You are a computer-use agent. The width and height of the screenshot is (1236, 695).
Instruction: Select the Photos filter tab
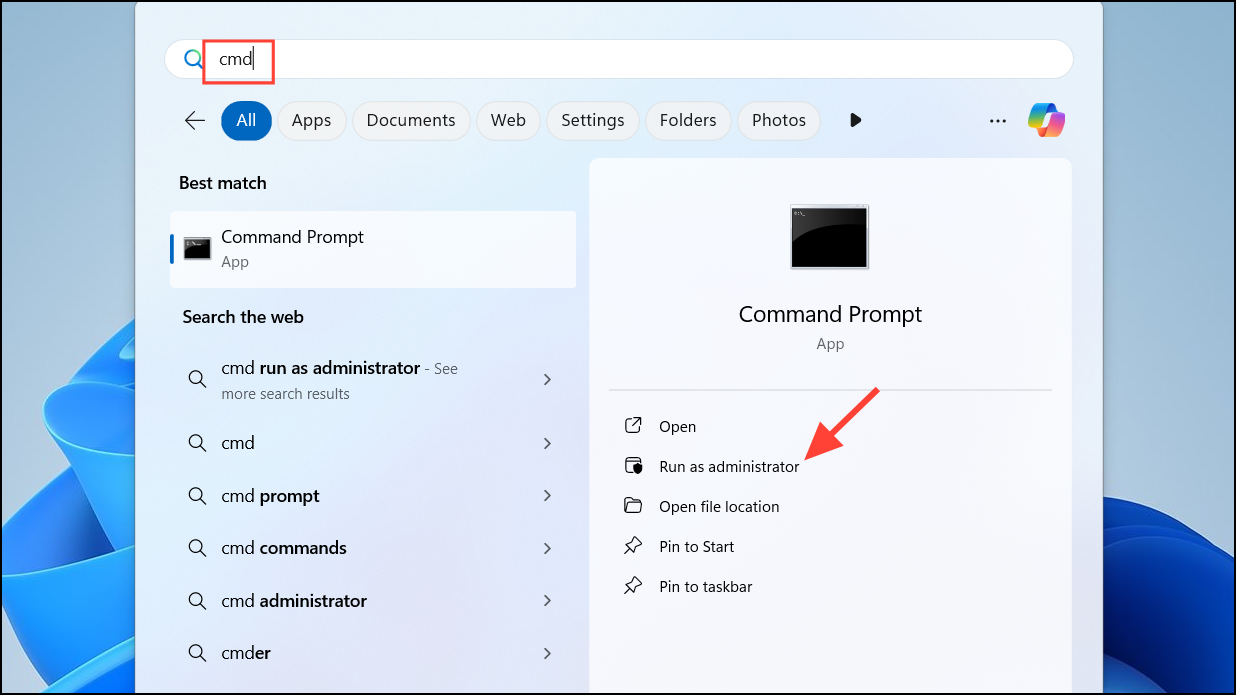(x=778, y=120)
